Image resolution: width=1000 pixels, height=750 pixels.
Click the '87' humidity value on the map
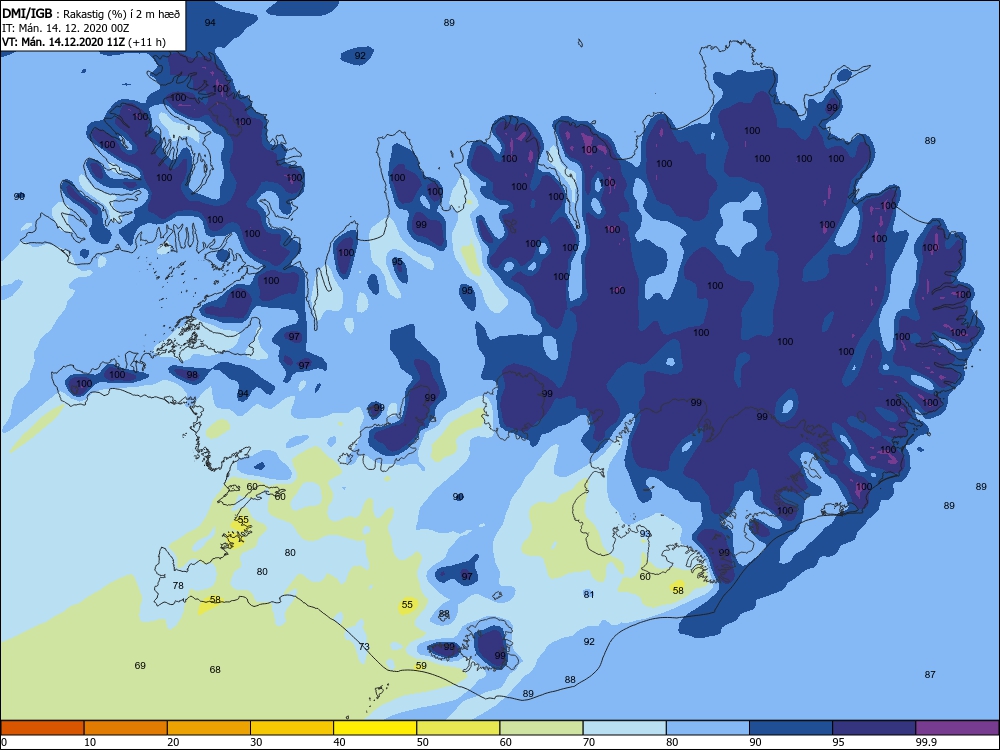930,675
